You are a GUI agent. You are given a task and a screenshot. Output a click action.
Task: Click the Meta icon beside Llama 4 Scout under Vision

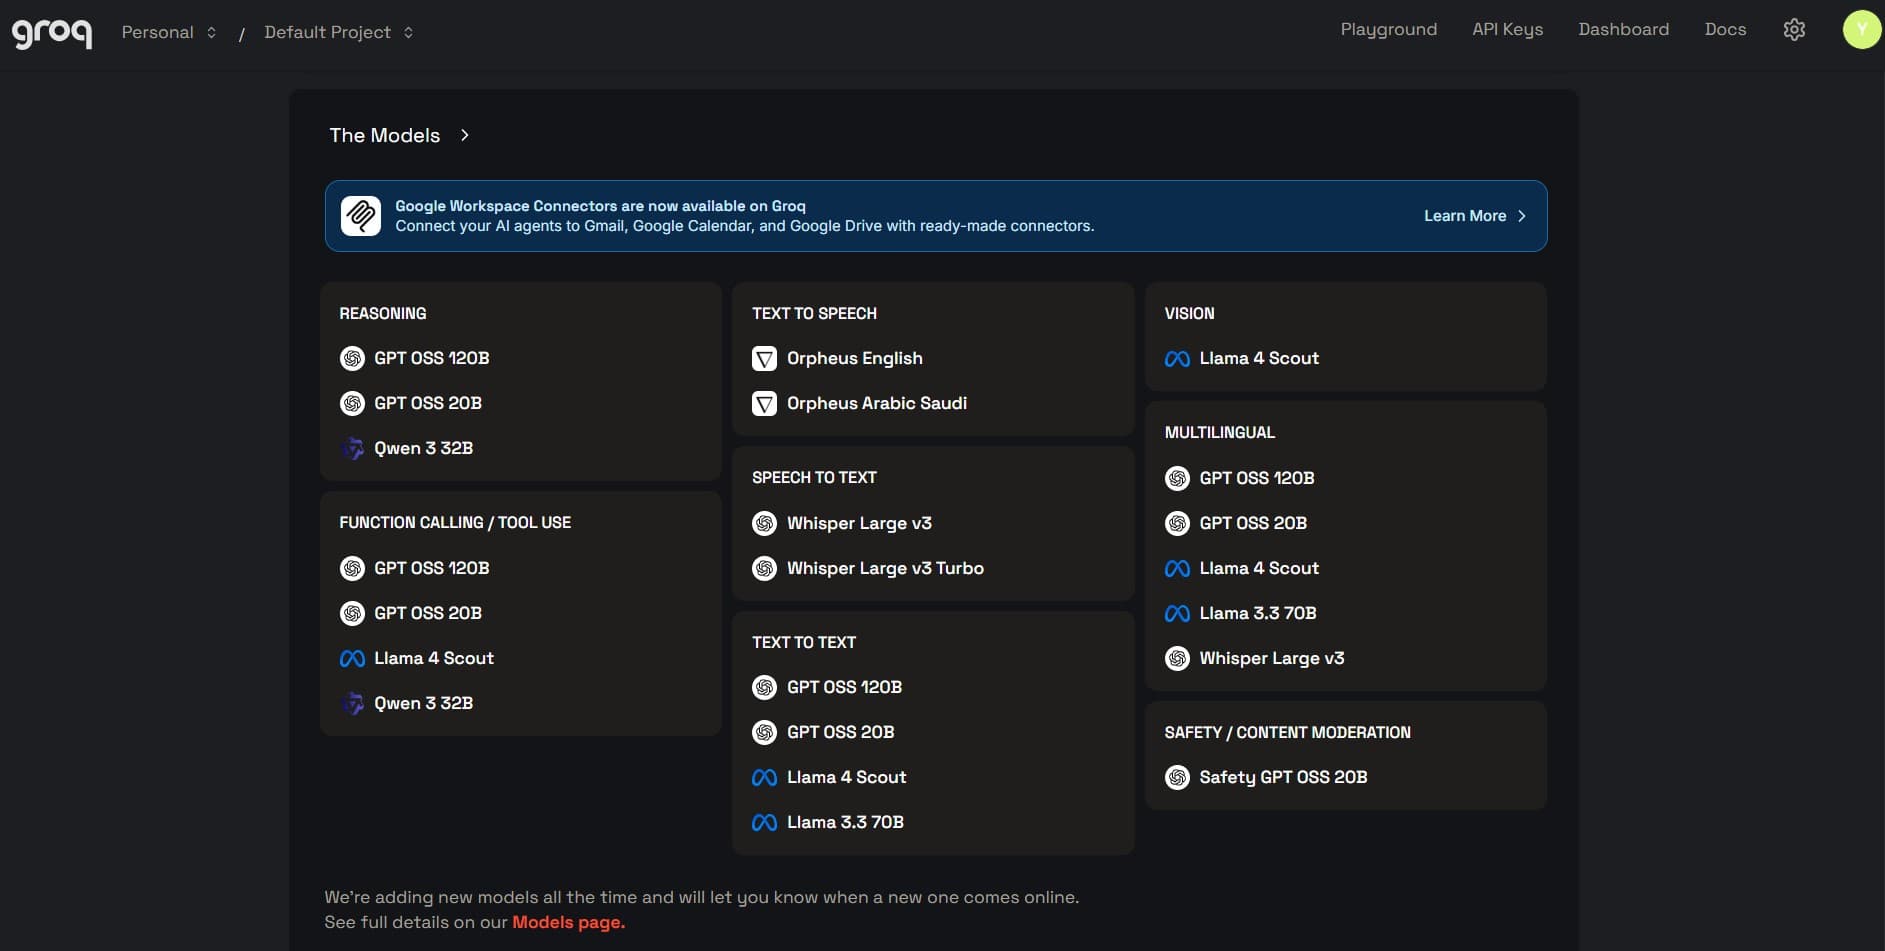pyautogui.click(x=1177, y=358)
